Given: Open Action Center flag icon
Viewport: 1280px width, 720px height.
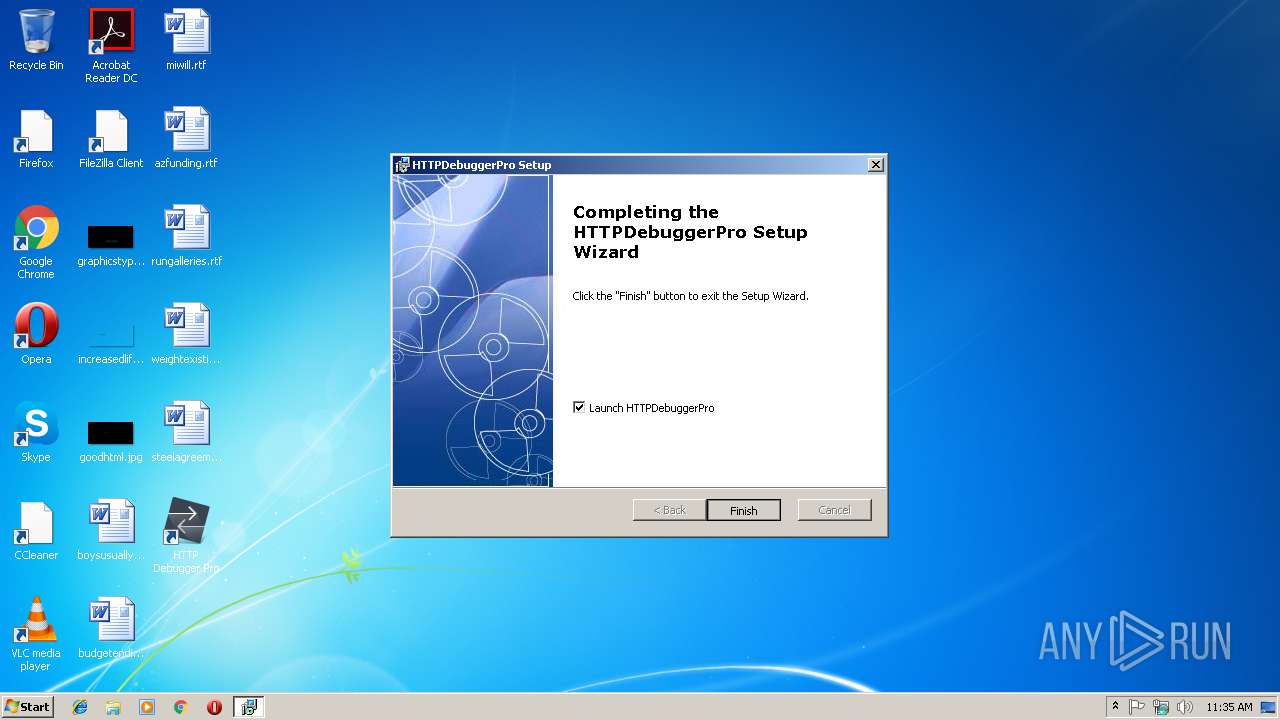Looking at the screenshot, I should [1137, 707].
